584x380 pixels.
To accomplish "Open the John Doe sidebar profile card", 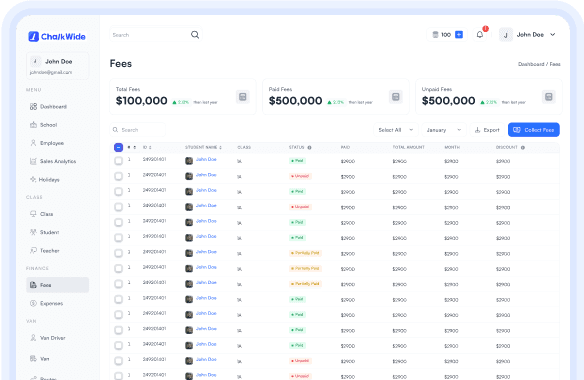I will pos(58,66).
